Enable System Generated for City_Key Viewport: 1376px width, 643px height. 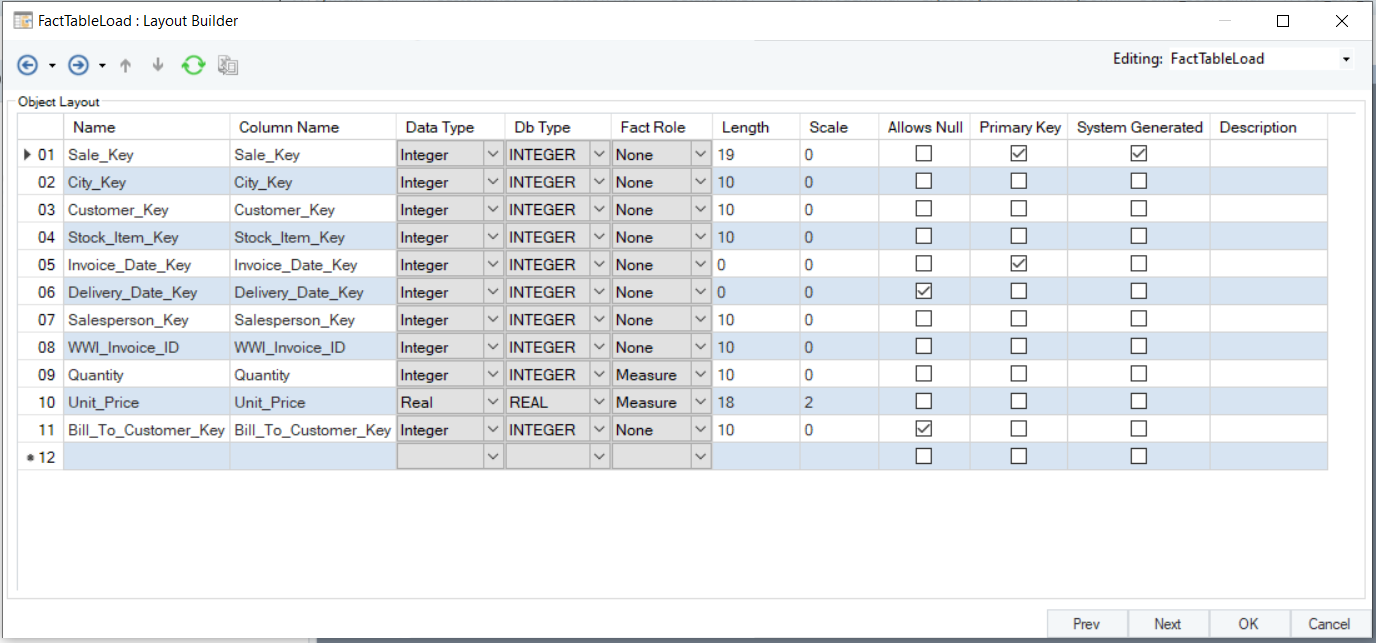(x=1138, y=182)
